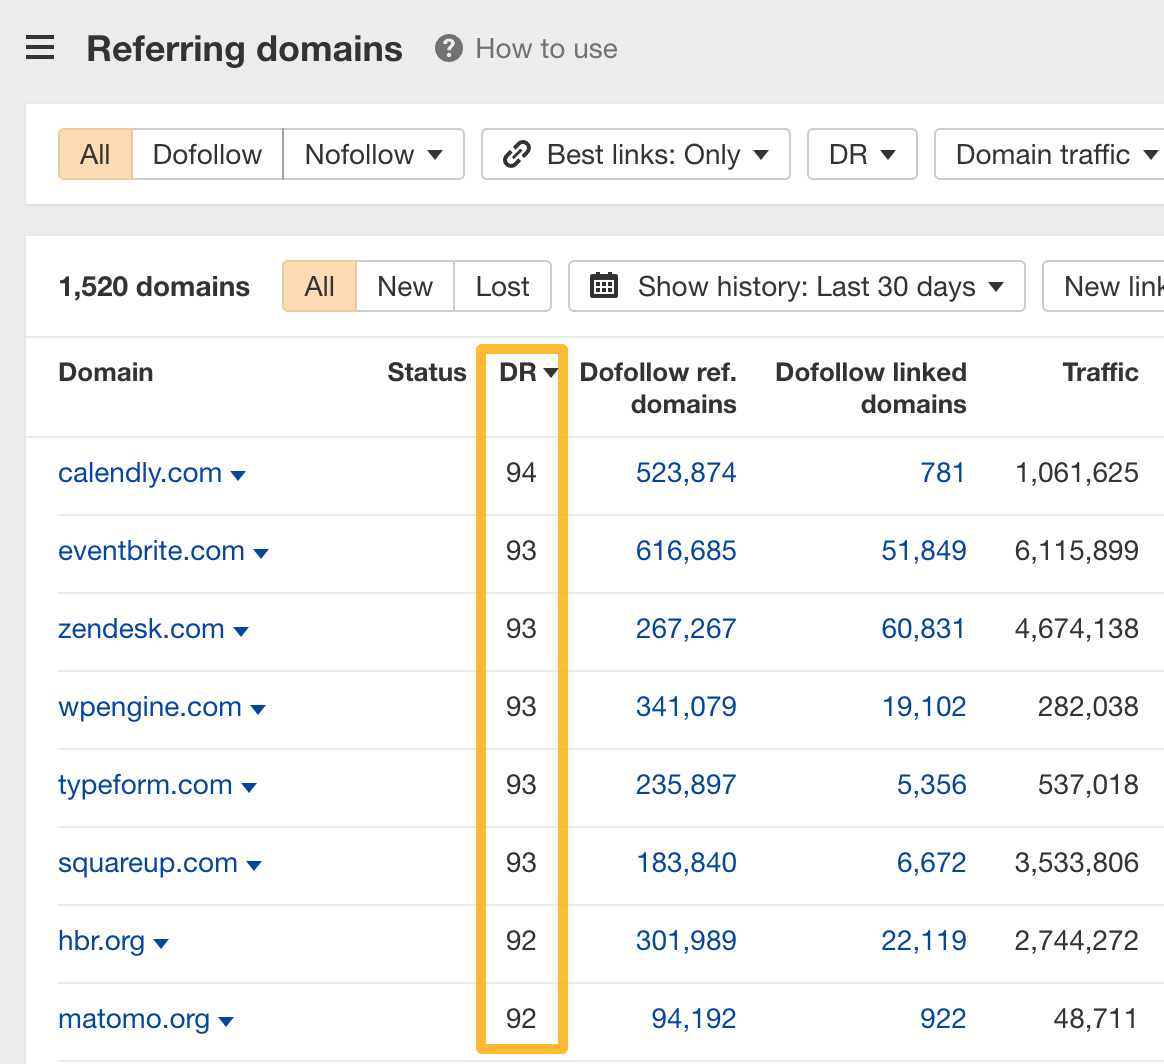Viewport: 1164px width, 1064px height.
Task: Expand options for eventbrite.com
Action: [x=262, y=553]
